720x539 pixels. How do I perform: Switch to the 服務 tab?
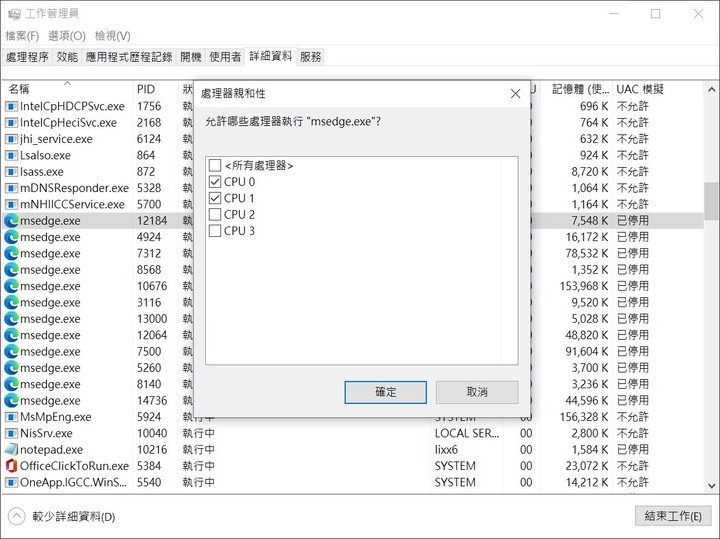pos(310,57)
